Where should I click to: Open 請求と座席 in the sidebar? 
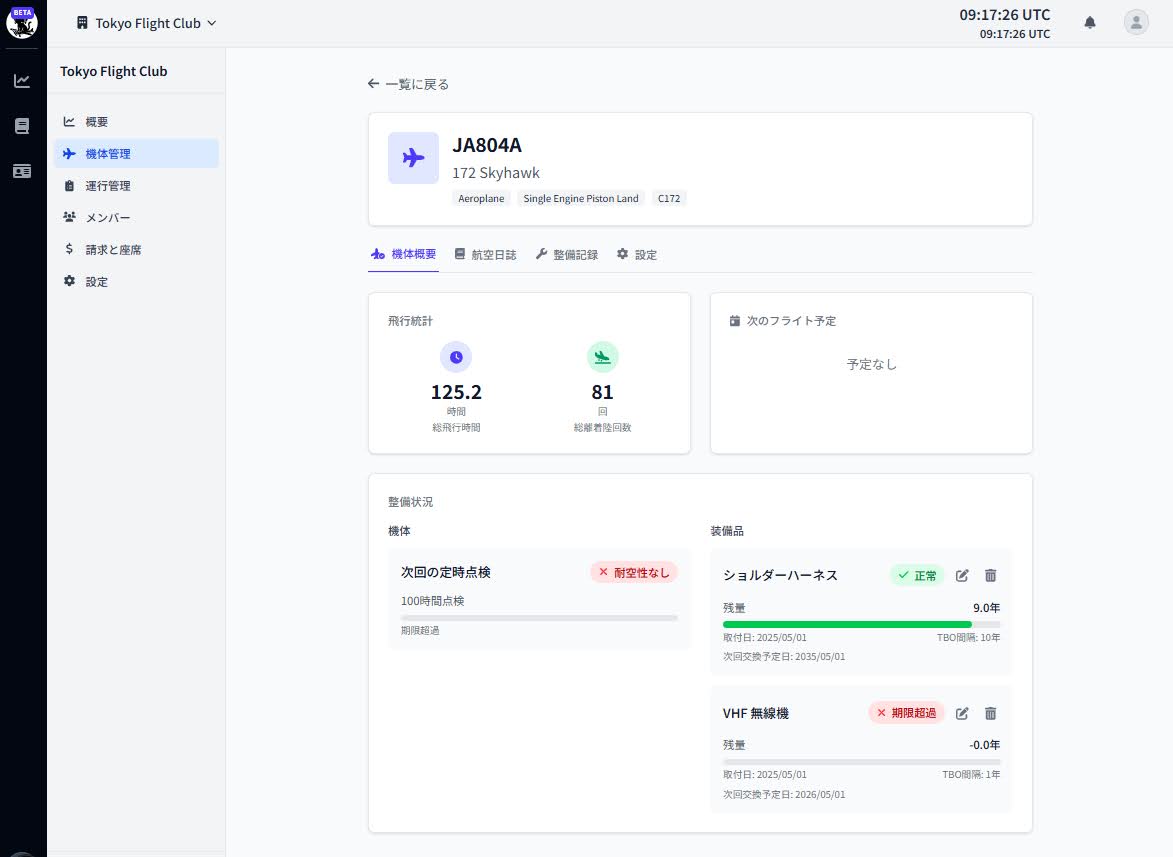click(x=136, y=250)
